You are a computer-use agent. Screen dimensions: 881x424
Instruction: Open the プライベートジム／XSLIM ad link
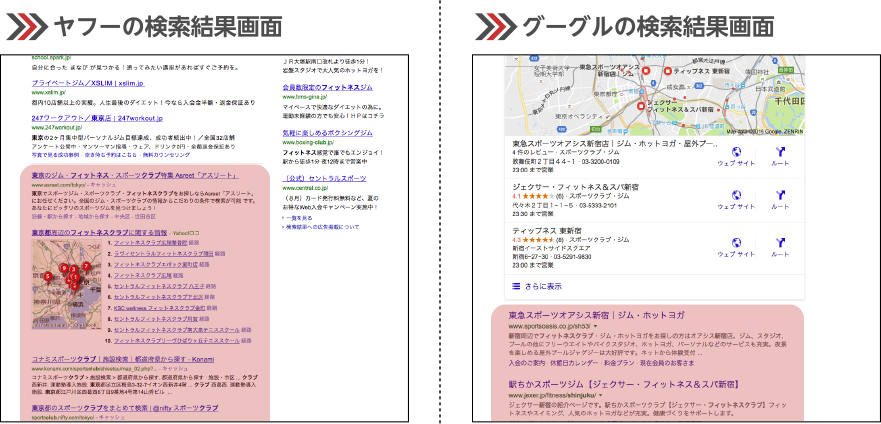coord(88,83)
